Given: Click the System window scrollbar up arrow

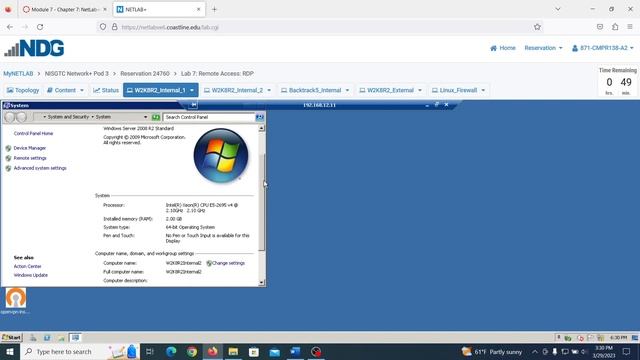Looking at the screenshot, I should 261,128.
